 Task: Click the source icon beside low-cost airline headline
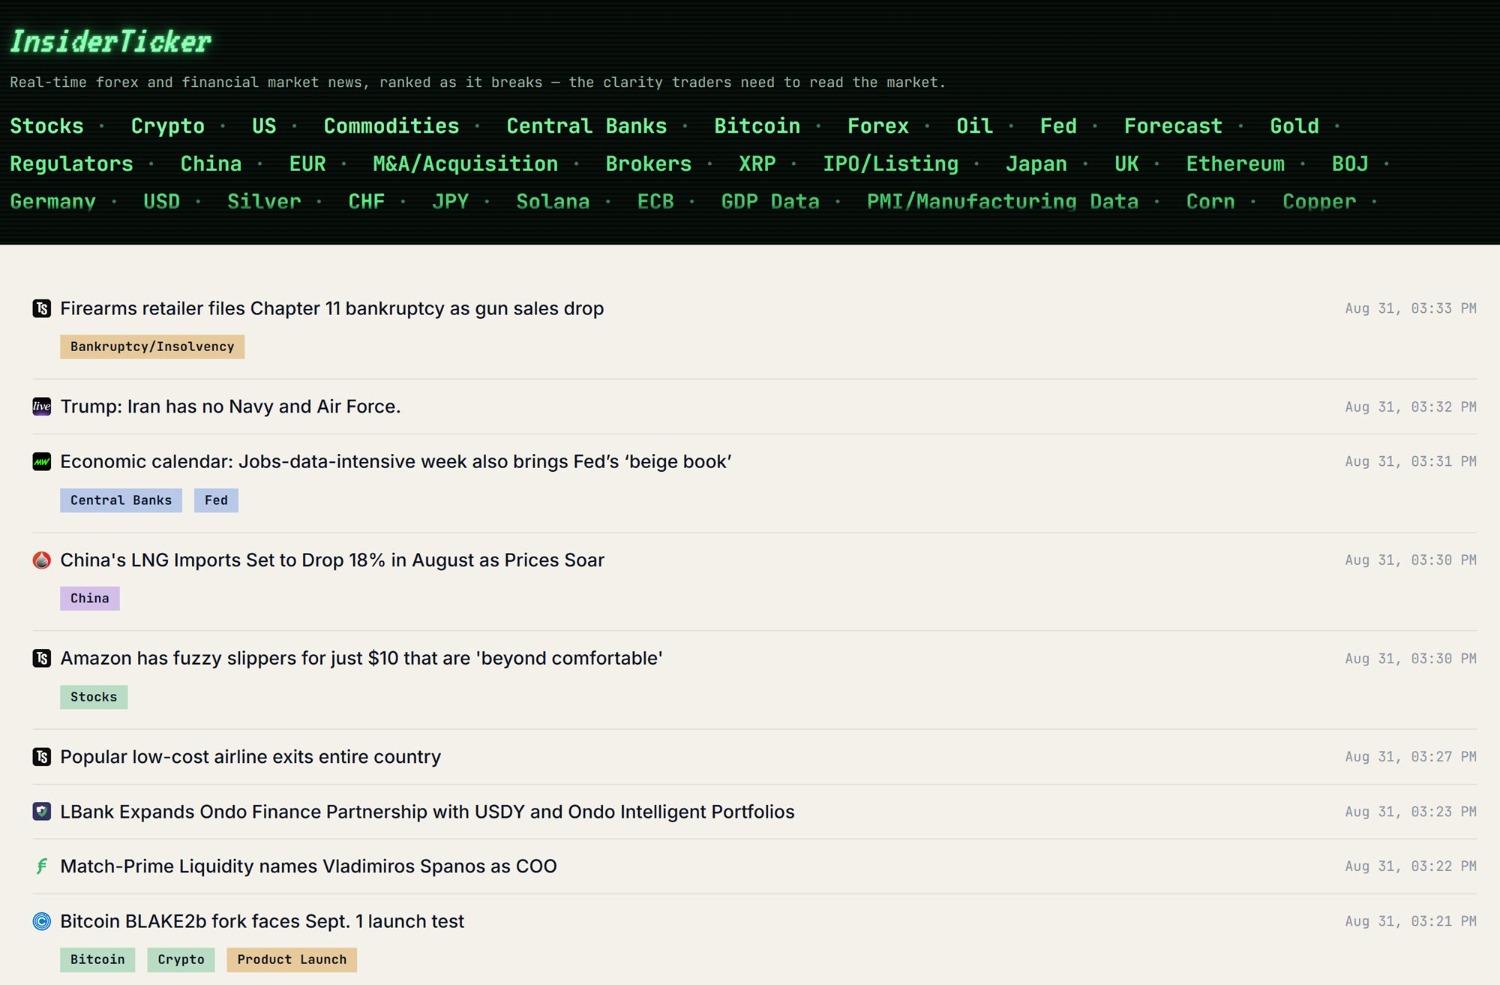[x=41, y=757]
